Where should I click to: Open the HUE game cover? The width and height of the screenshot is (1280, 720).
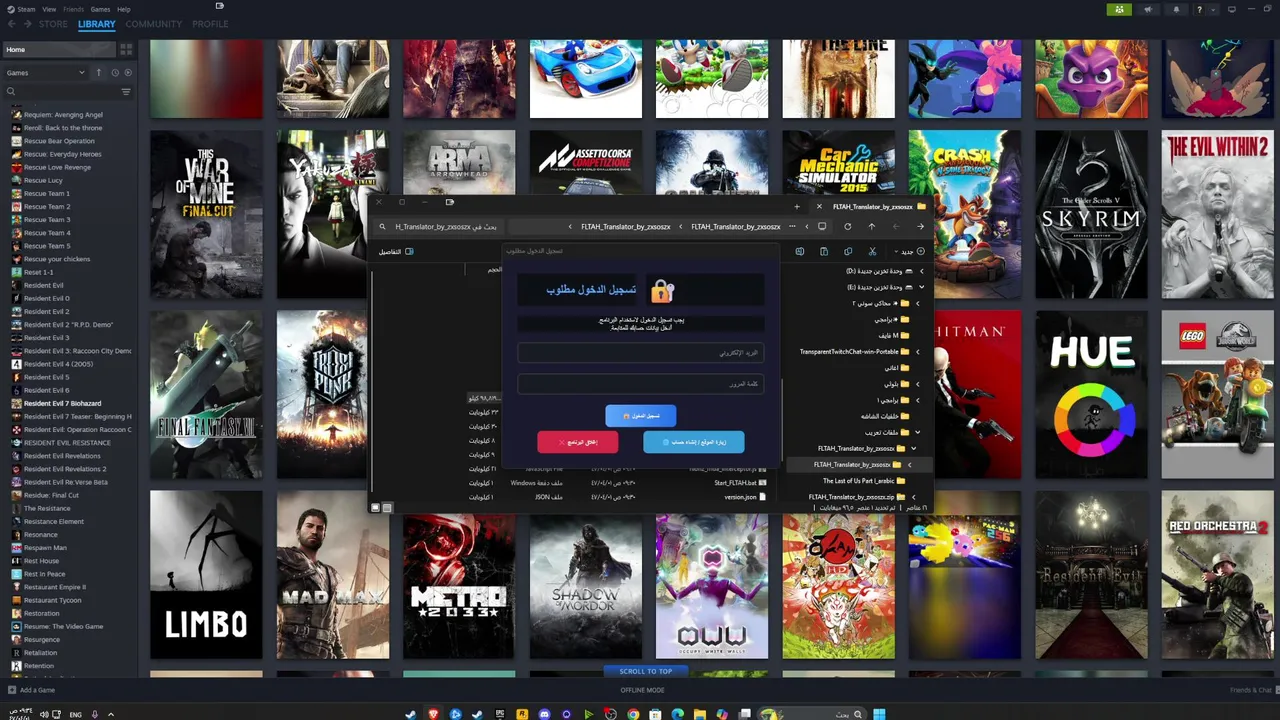click(x=1091, y=395)
